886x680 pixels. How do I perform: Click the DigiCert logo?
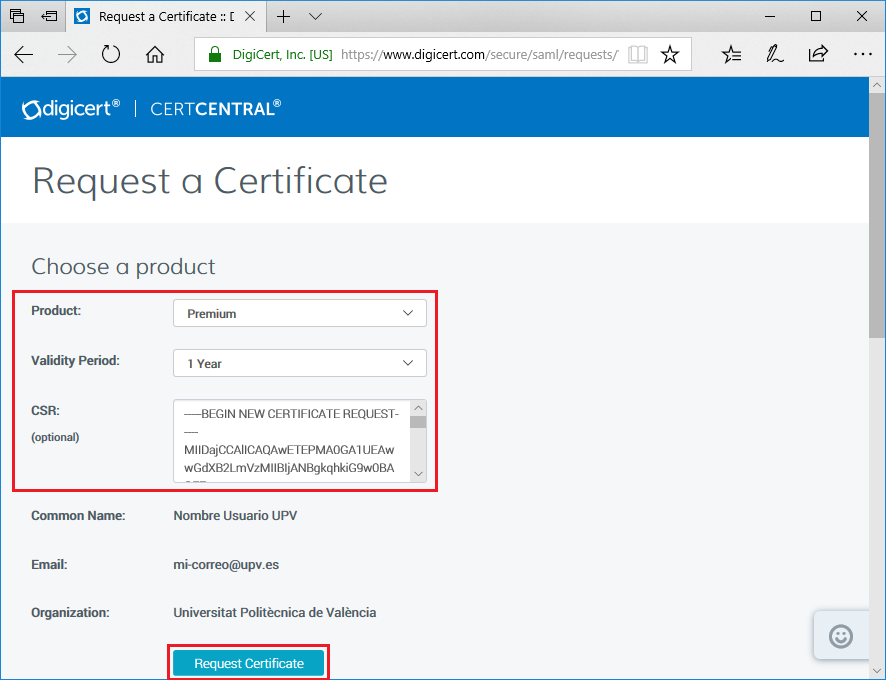click(x=71, y=108)
